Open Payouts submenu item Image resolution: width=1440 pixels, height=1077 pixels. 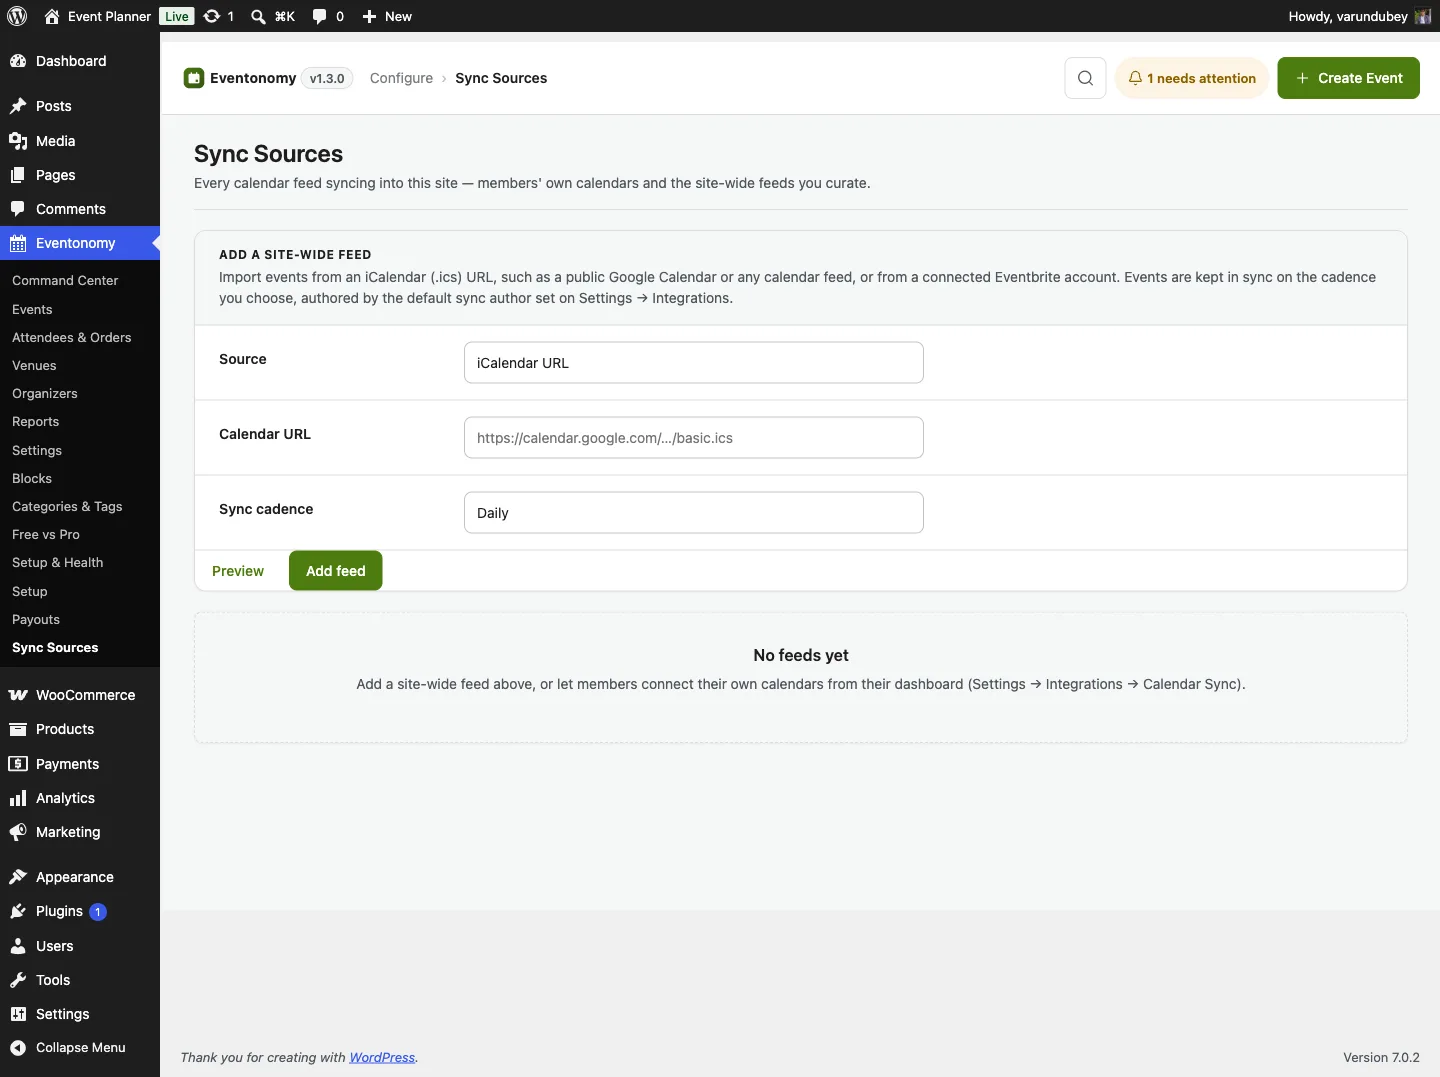[x=36, y=620]
